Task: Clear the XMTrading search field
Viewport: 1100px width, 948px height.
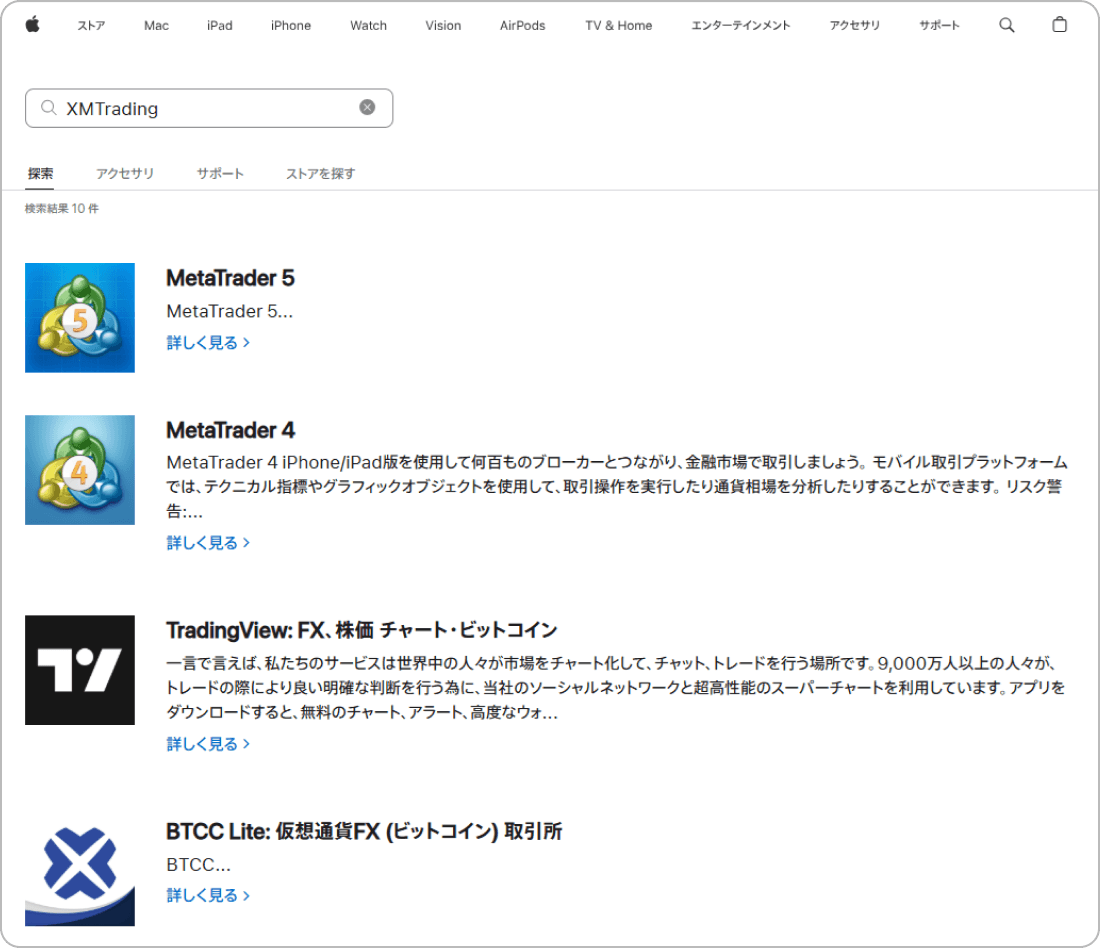Action: (x=367, y=107)
